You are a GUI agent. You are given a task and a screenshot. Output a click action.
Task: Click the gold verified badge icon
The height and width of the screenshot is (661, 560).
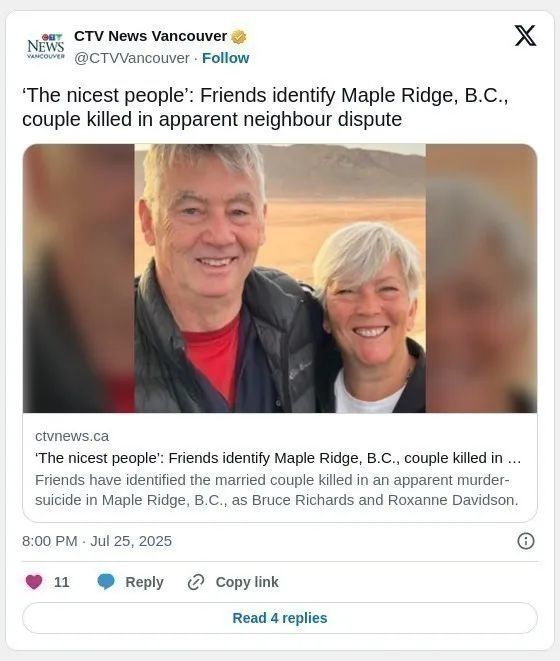[239, 37]
